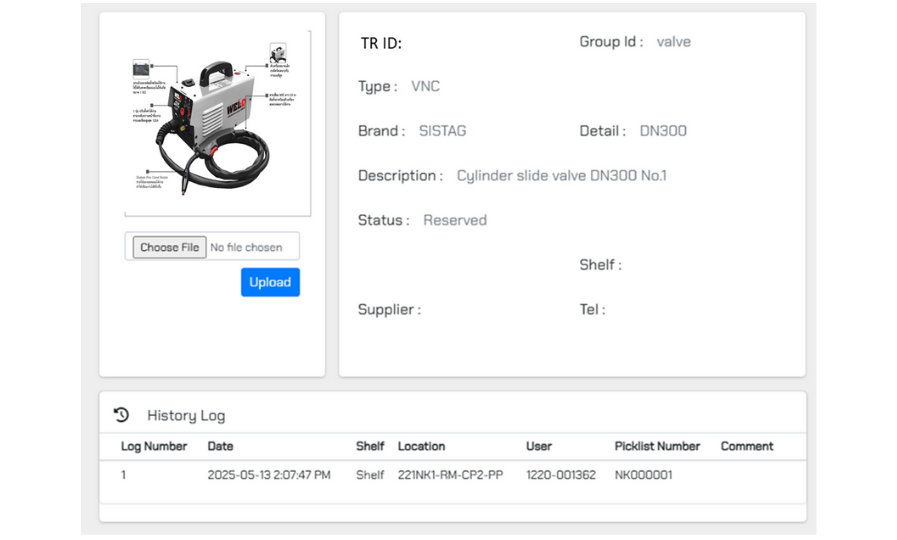Click the blue Upload button
This screenshot has height=540, width=897.
270,282
